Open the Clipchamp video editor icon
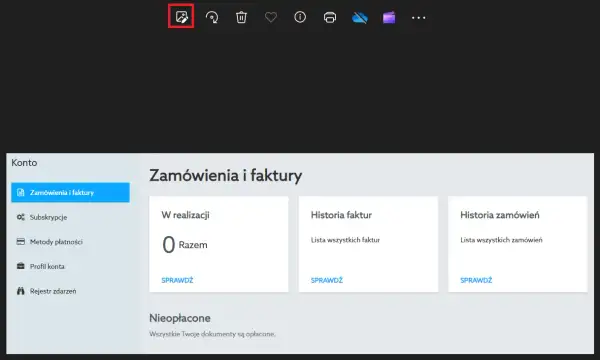This screenshot has width=600, height=360. (x=389, y=18)
